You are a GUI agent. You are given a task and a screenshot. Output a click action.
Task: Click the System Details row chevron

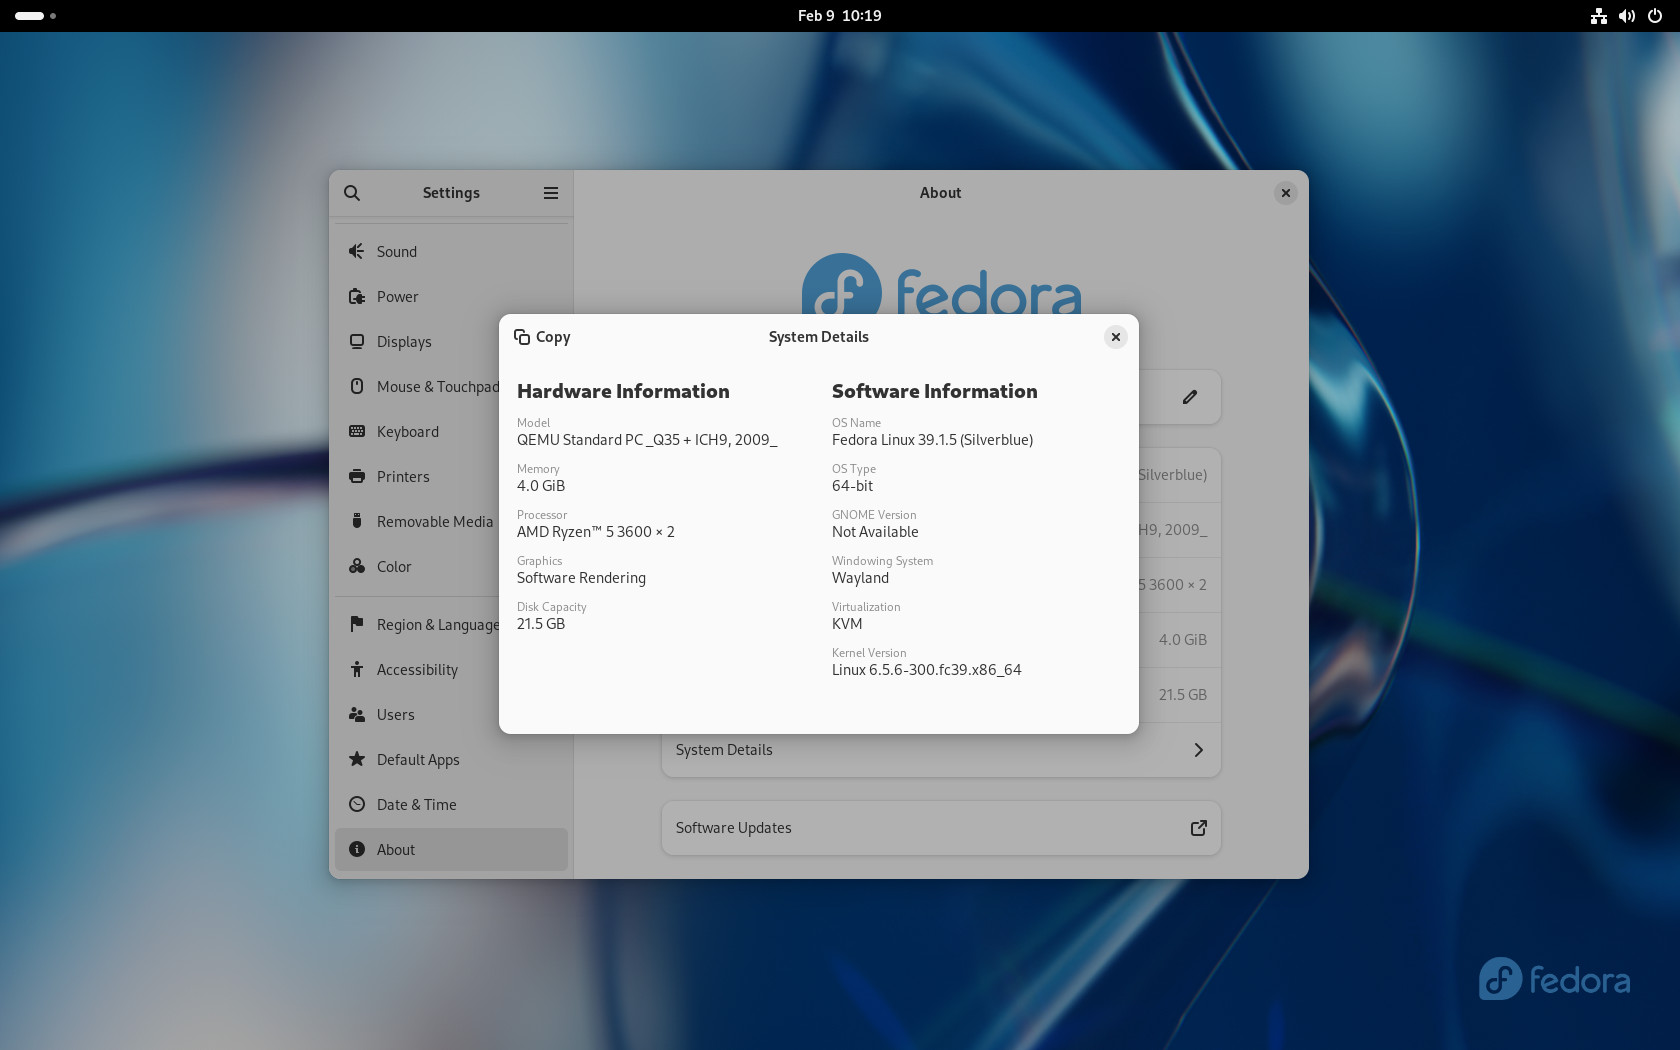[x=1198, y=750]
